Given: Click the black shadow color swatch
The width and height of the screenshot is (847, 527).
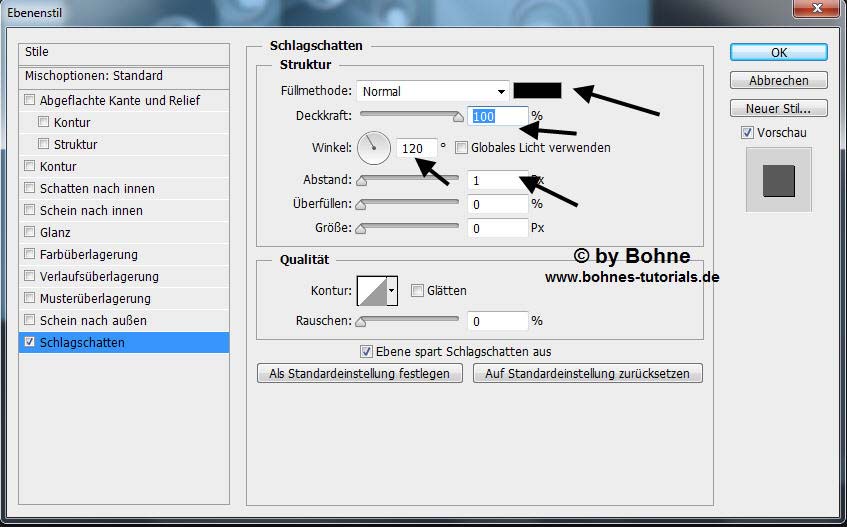Looking at the screenshot, I should click(537, 91).
